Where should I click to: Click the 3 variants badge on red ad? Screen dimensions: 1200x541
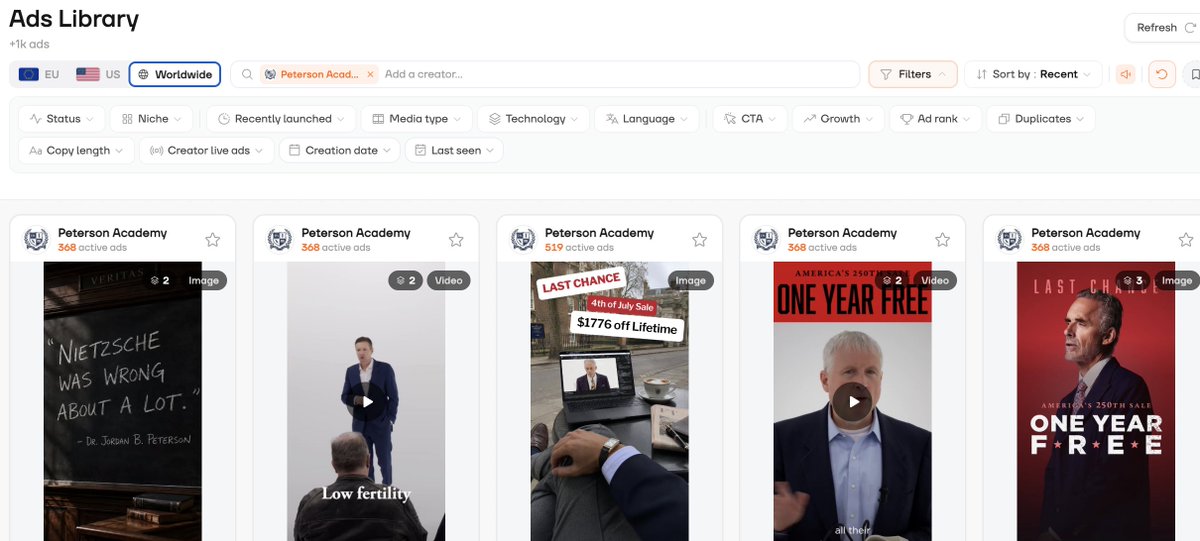tap(1134, 281)
